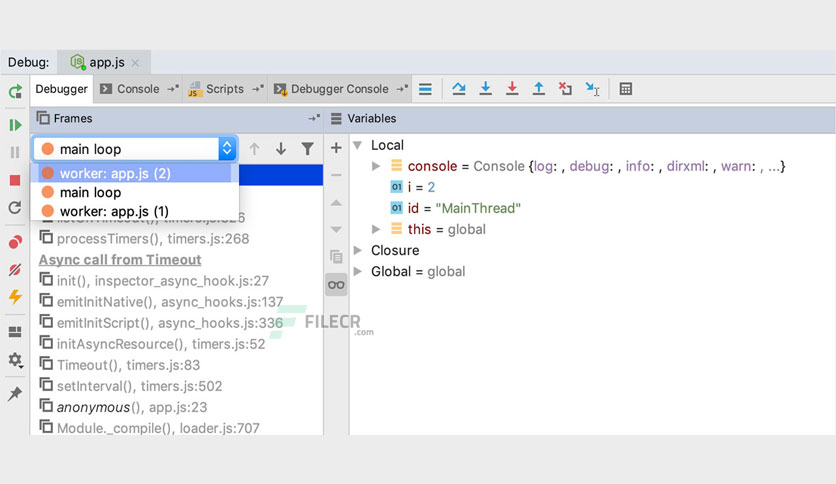Image resolution: width=836 pixels, height=484 pixels.
Task: Expand the Global = global node
Action: (358, 271)
